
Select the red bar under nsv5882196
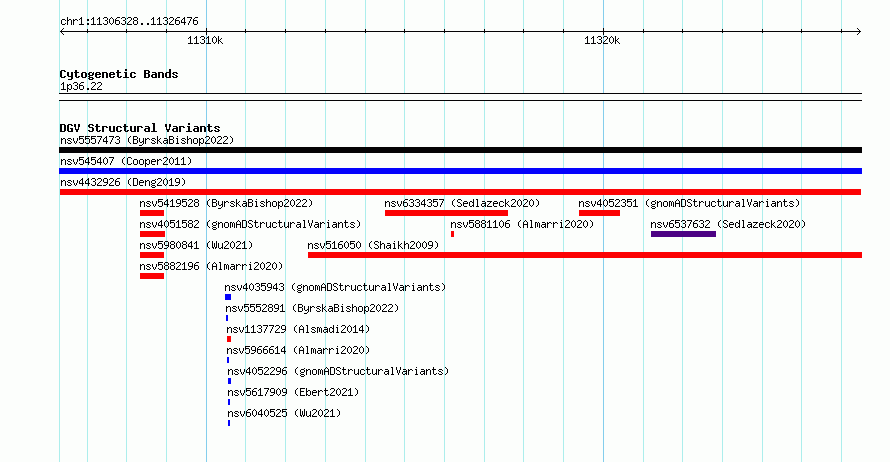(152, 276)
